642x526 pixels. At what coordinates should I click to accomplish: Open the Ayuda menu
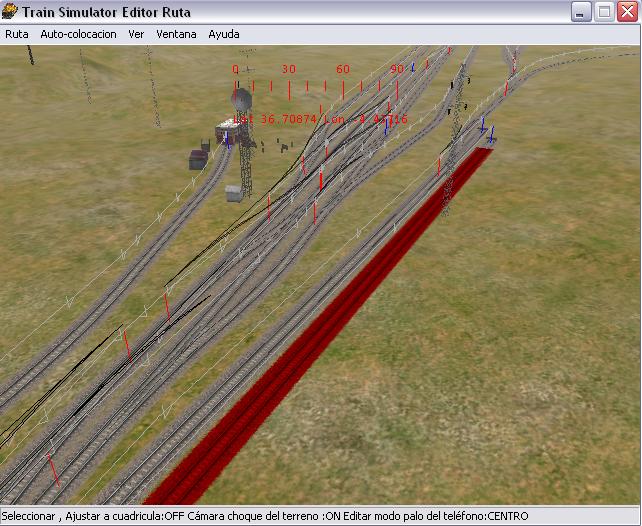point(223,34)
